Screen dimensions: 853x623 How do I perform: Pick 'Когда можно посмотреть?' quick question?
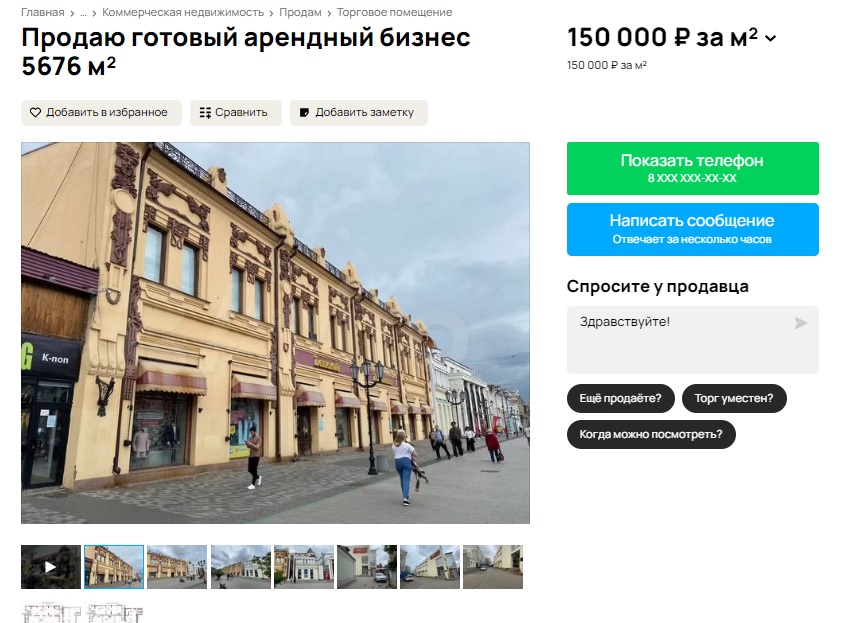(x=651, y=434)
